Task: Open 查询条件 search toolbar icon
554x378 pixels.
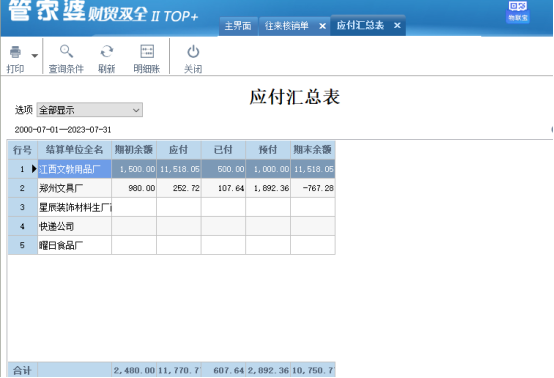Action: click(x=66, y=52)
